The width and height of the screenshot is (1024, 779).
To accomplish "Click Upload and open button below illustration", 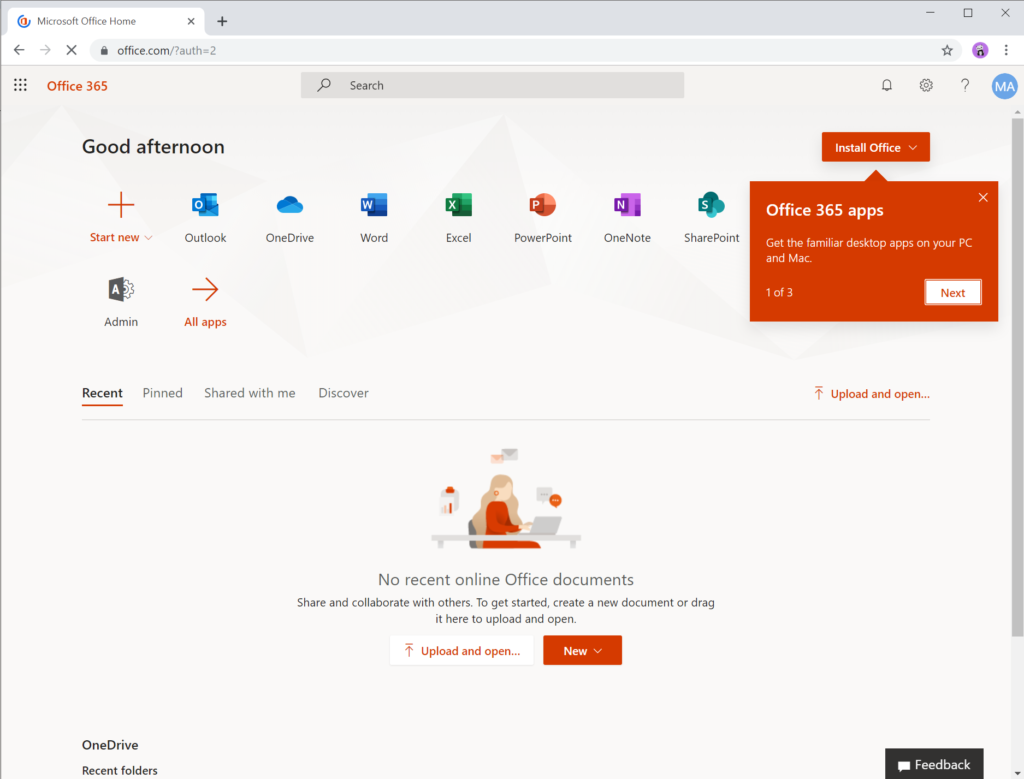I will (462, 650).
